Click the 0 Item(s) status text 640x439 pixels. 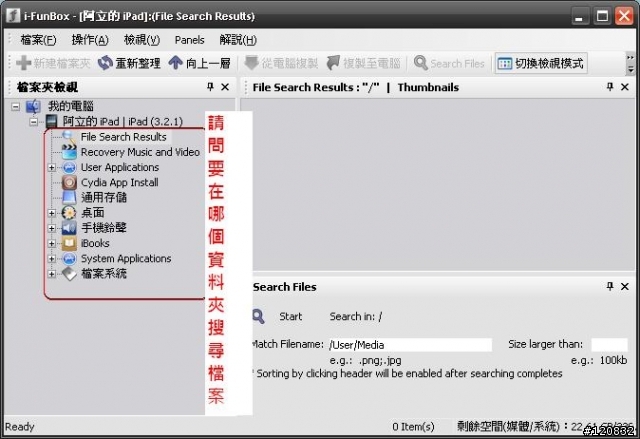tap(413, 427)
